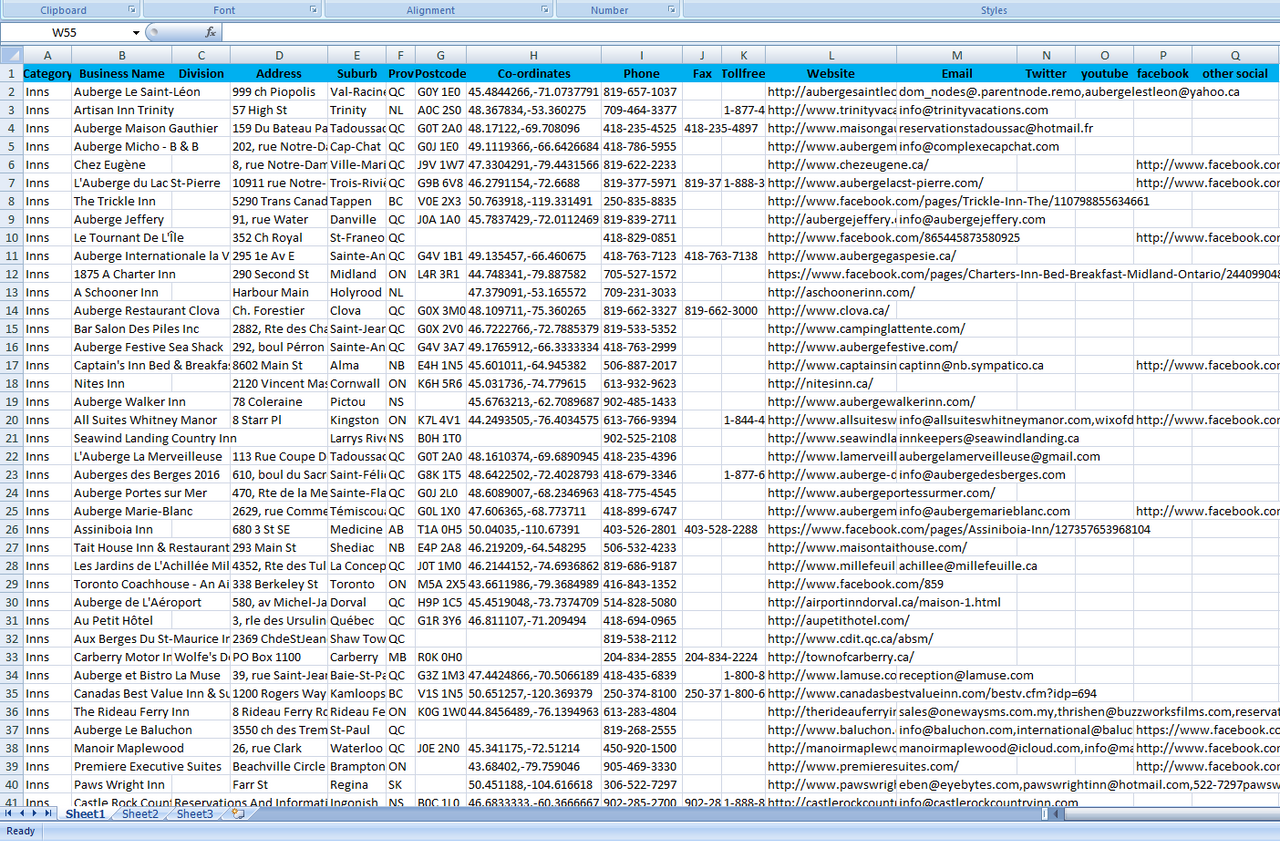The image size is (1280, 841).
Task: Click the Insert Worksheet icon
Action: (238, 814)
